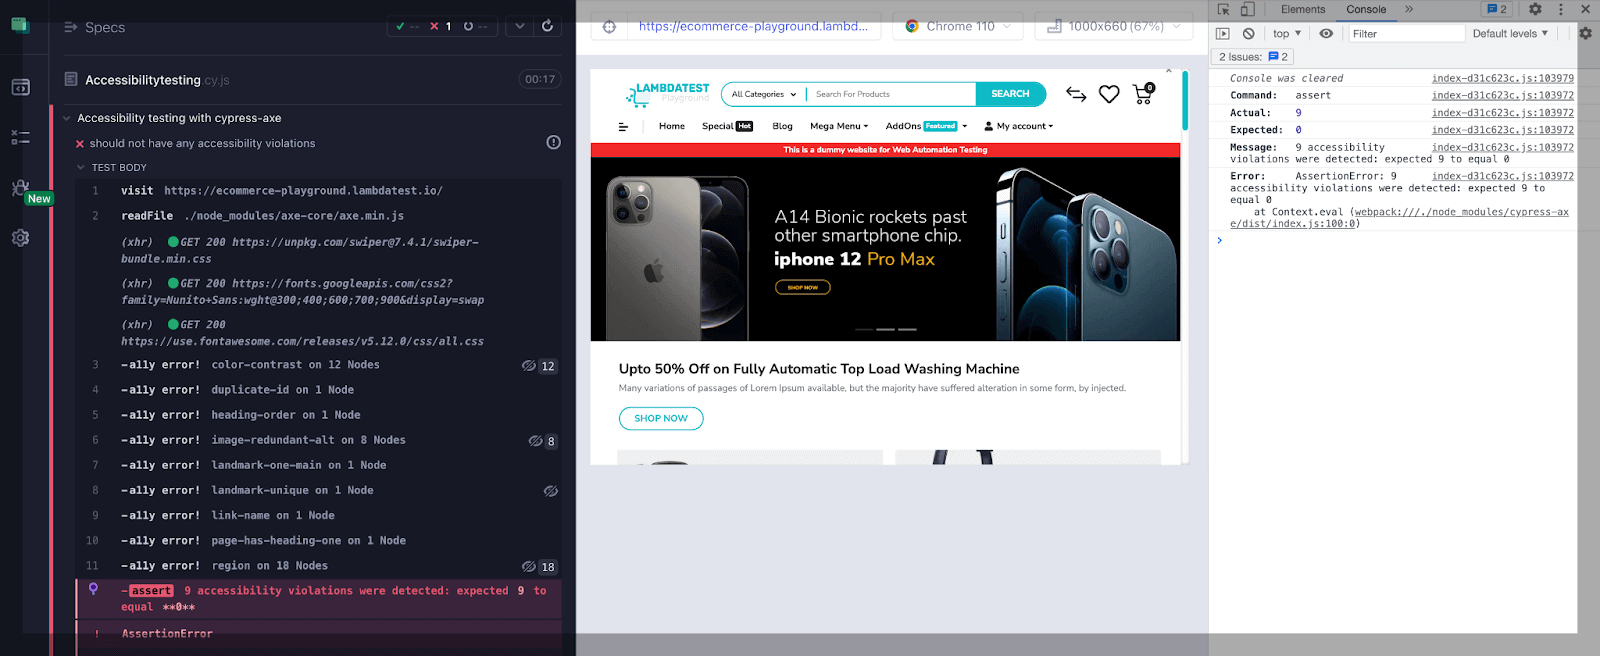Click the Cypress logo icon in the sidebar
Screen dimensions: 1600x656
pyautogui.click(x=20, y=24)
